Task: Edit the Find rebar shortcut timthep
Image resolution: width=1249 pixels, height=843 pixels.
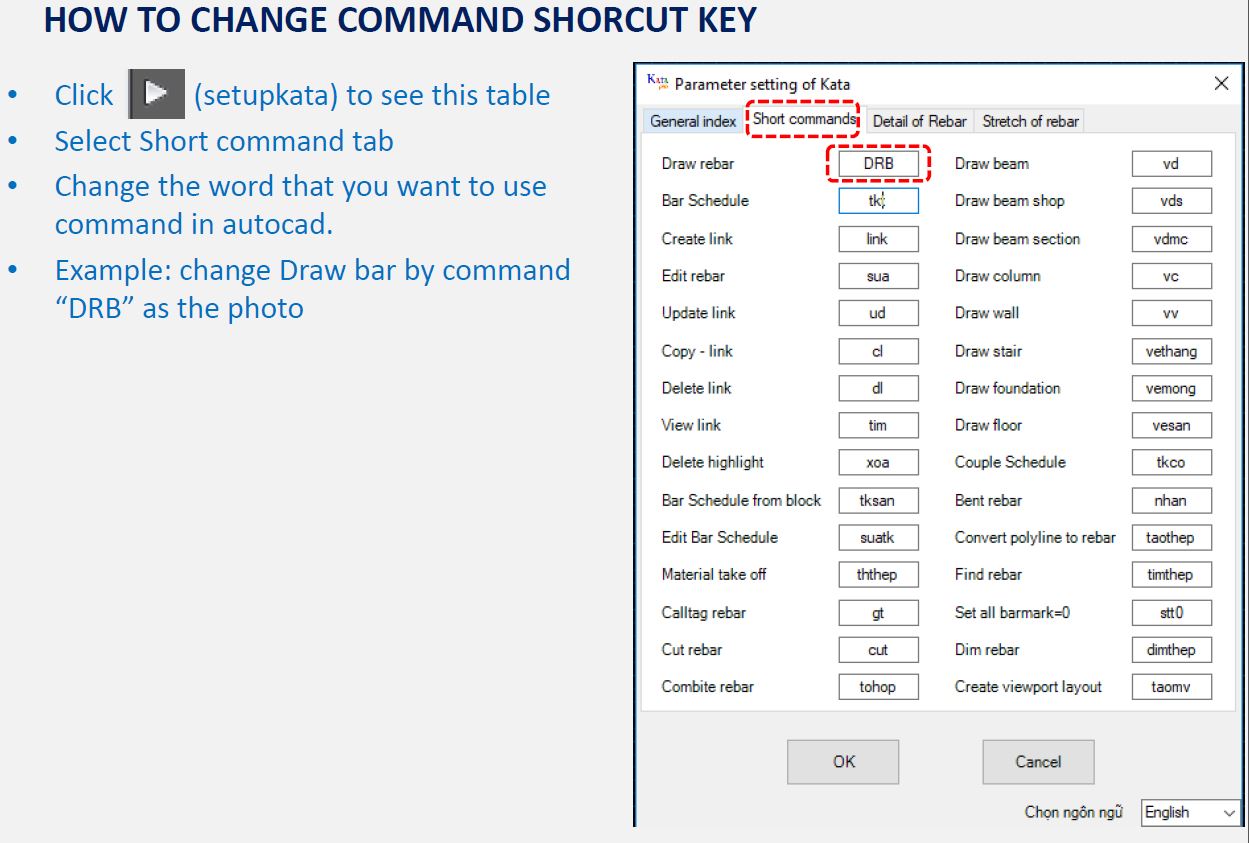Action: pos(1172,575)
